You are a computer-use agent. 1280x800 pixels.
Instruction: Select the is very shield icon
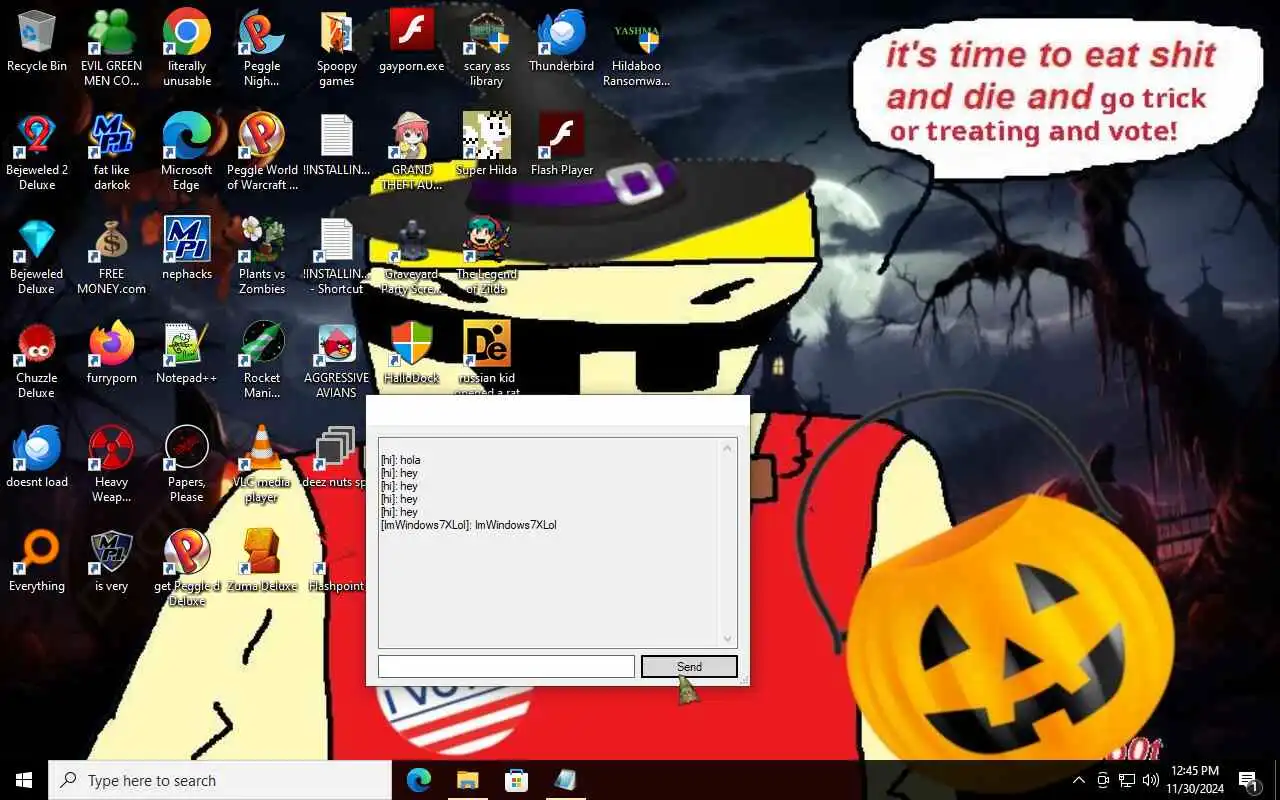pyautogui.click(x=112, y=561)
